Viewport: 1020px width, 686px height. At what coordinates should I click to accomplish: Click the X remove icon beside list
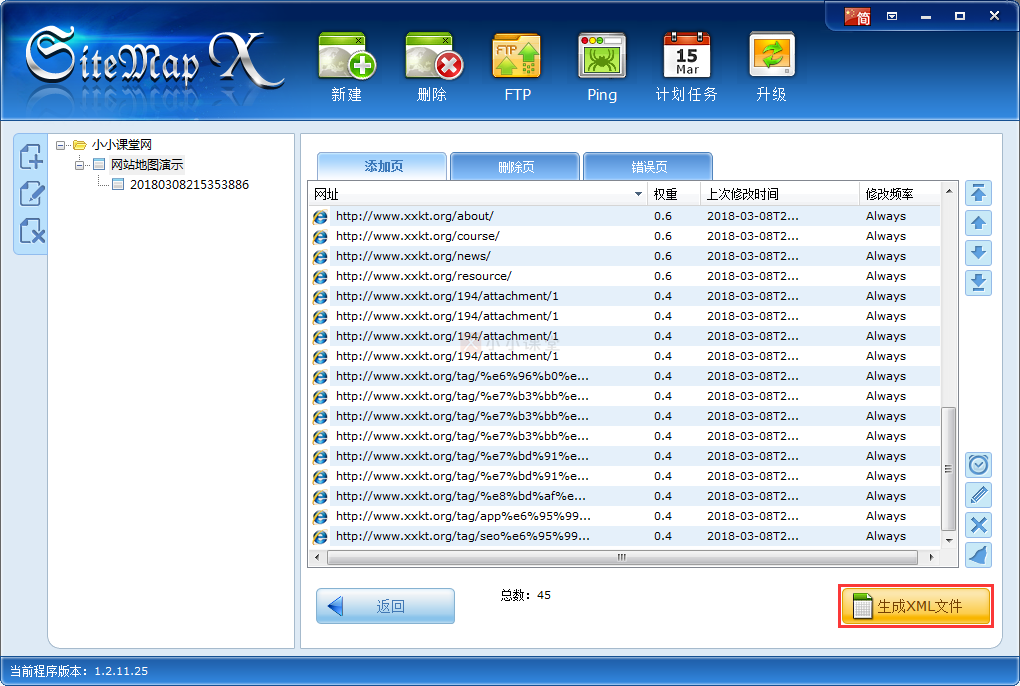978,525
